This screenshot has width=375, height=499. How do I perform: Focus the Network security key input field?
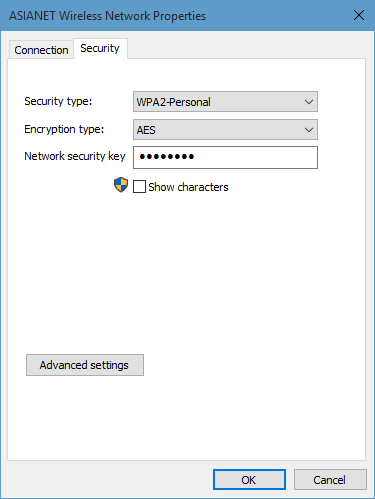[x=225, y=157]
